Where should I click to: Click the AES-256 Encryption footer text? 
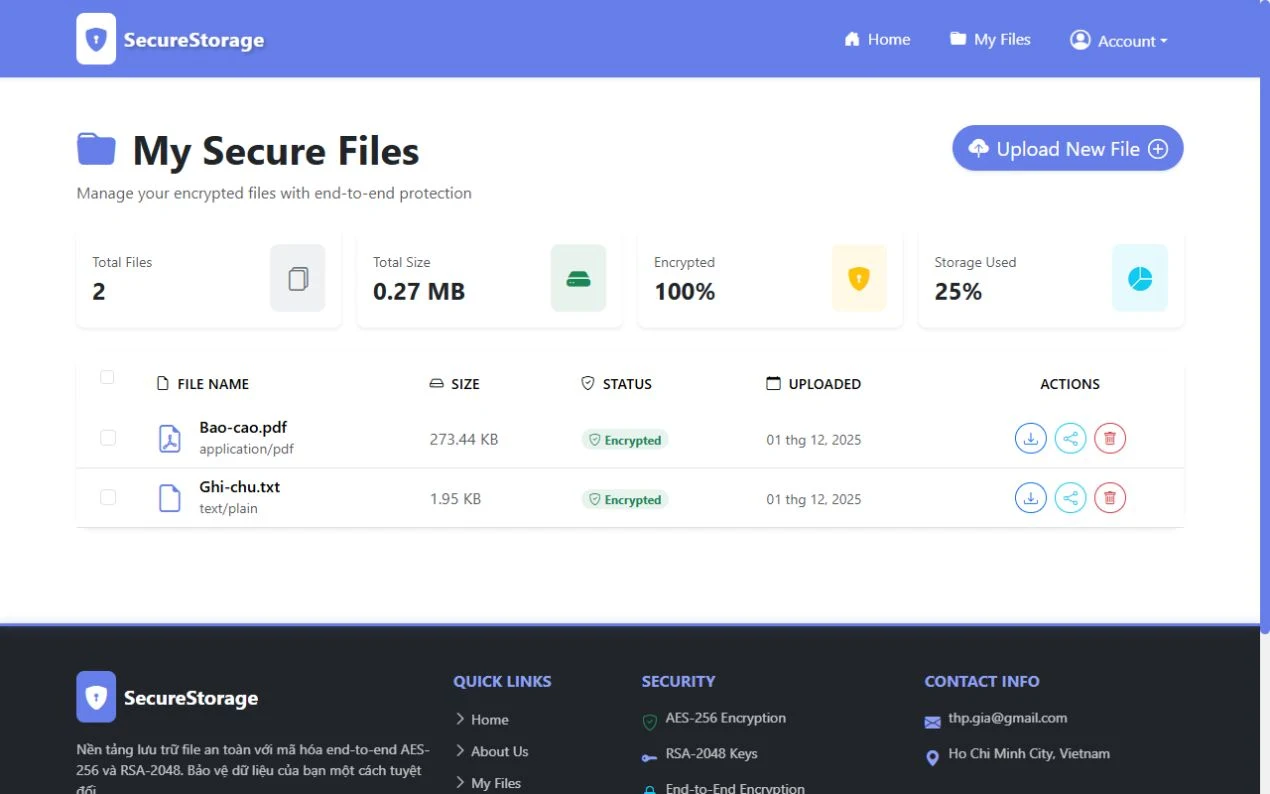click(726, 718)
